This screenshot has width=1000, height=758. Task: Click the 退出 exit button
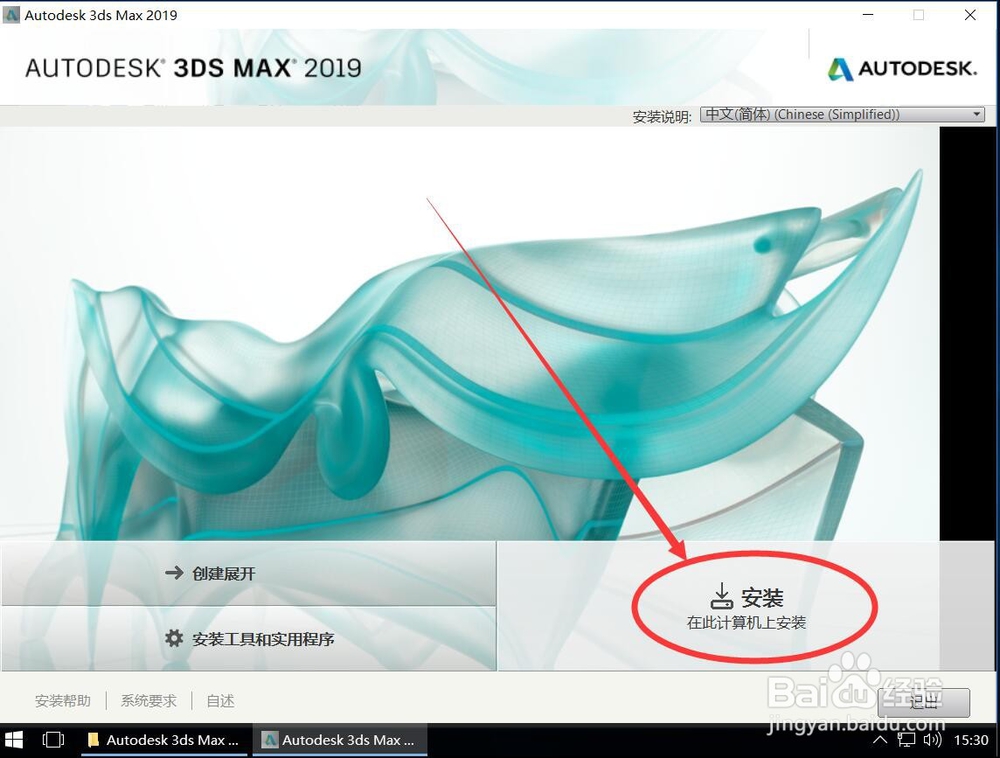click(x=925, y=702)
